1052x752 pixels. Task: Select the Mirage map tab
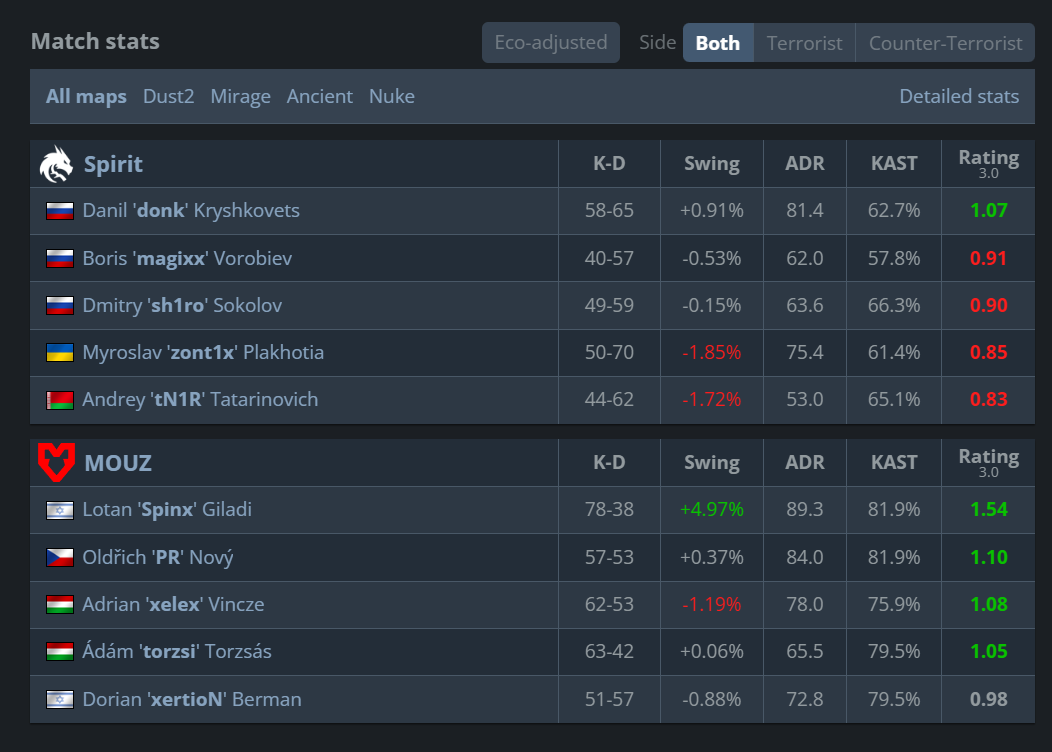click(240, 97)
